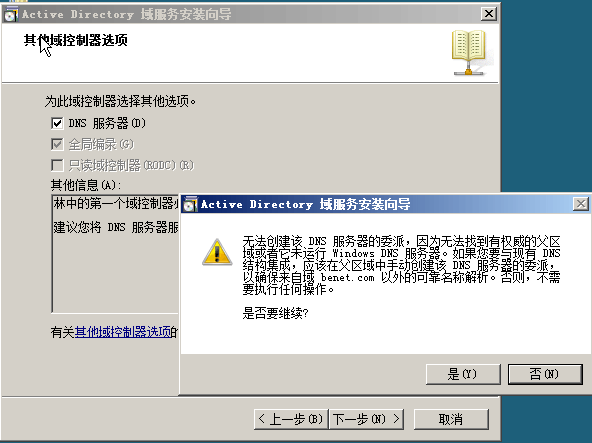The width and height of the screenshot is (592, 443).
Task: Click the open book icon in wizard header
Action: point(469,52)
